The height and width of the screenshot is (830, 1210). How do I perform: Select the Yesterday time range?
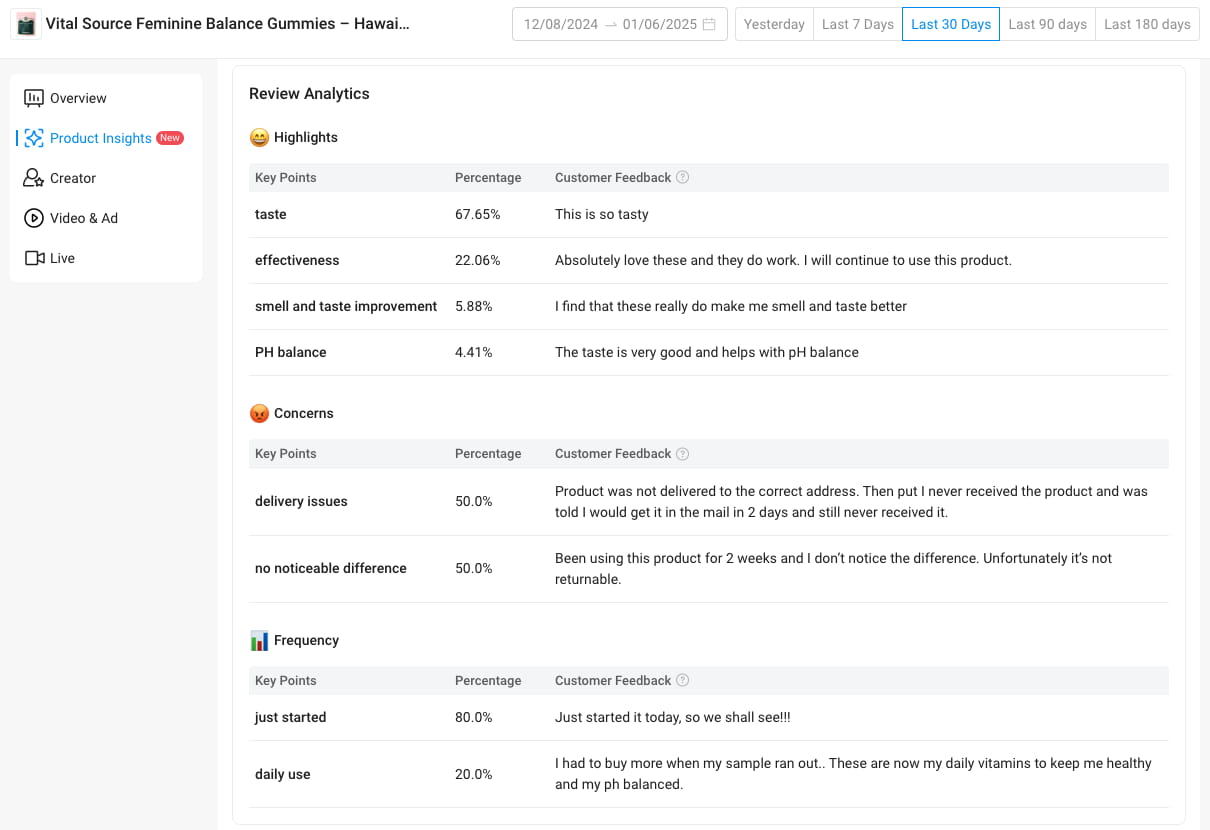click(774, 24)
